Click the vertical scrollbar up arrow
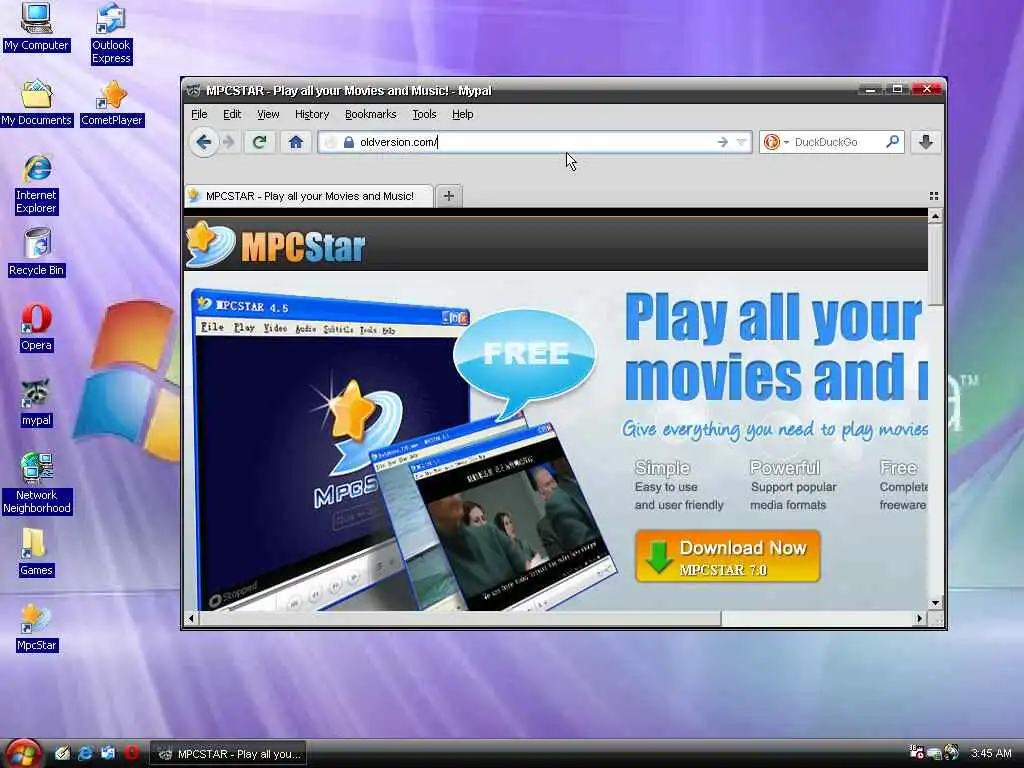This screenshot has height=768, width=1024. (935, 216)
